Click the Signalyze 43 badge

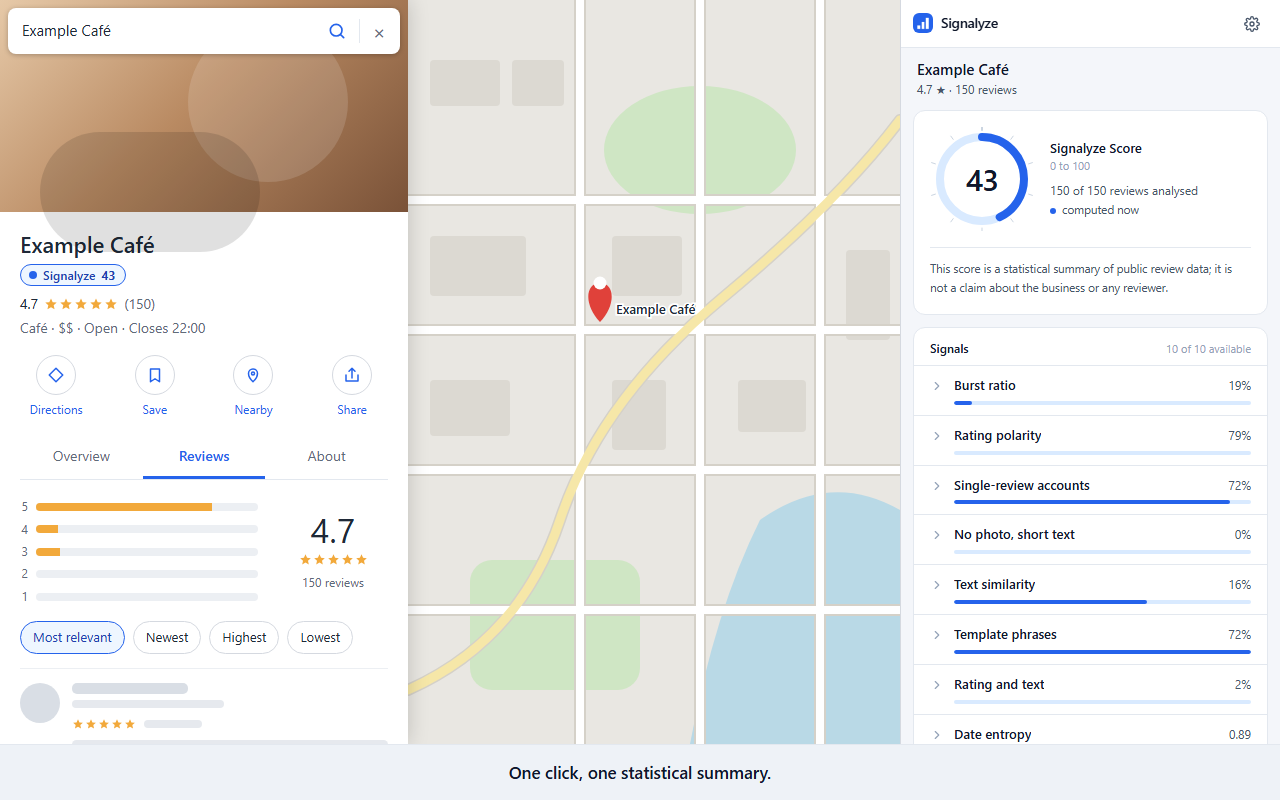click(73, 275)
